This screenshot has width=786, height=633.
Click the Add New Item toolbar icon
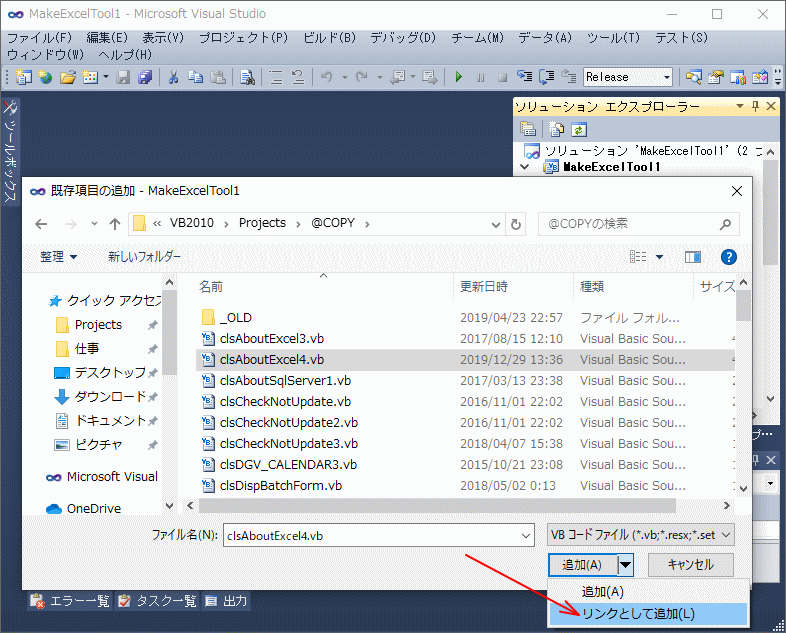tap(90, 77)
